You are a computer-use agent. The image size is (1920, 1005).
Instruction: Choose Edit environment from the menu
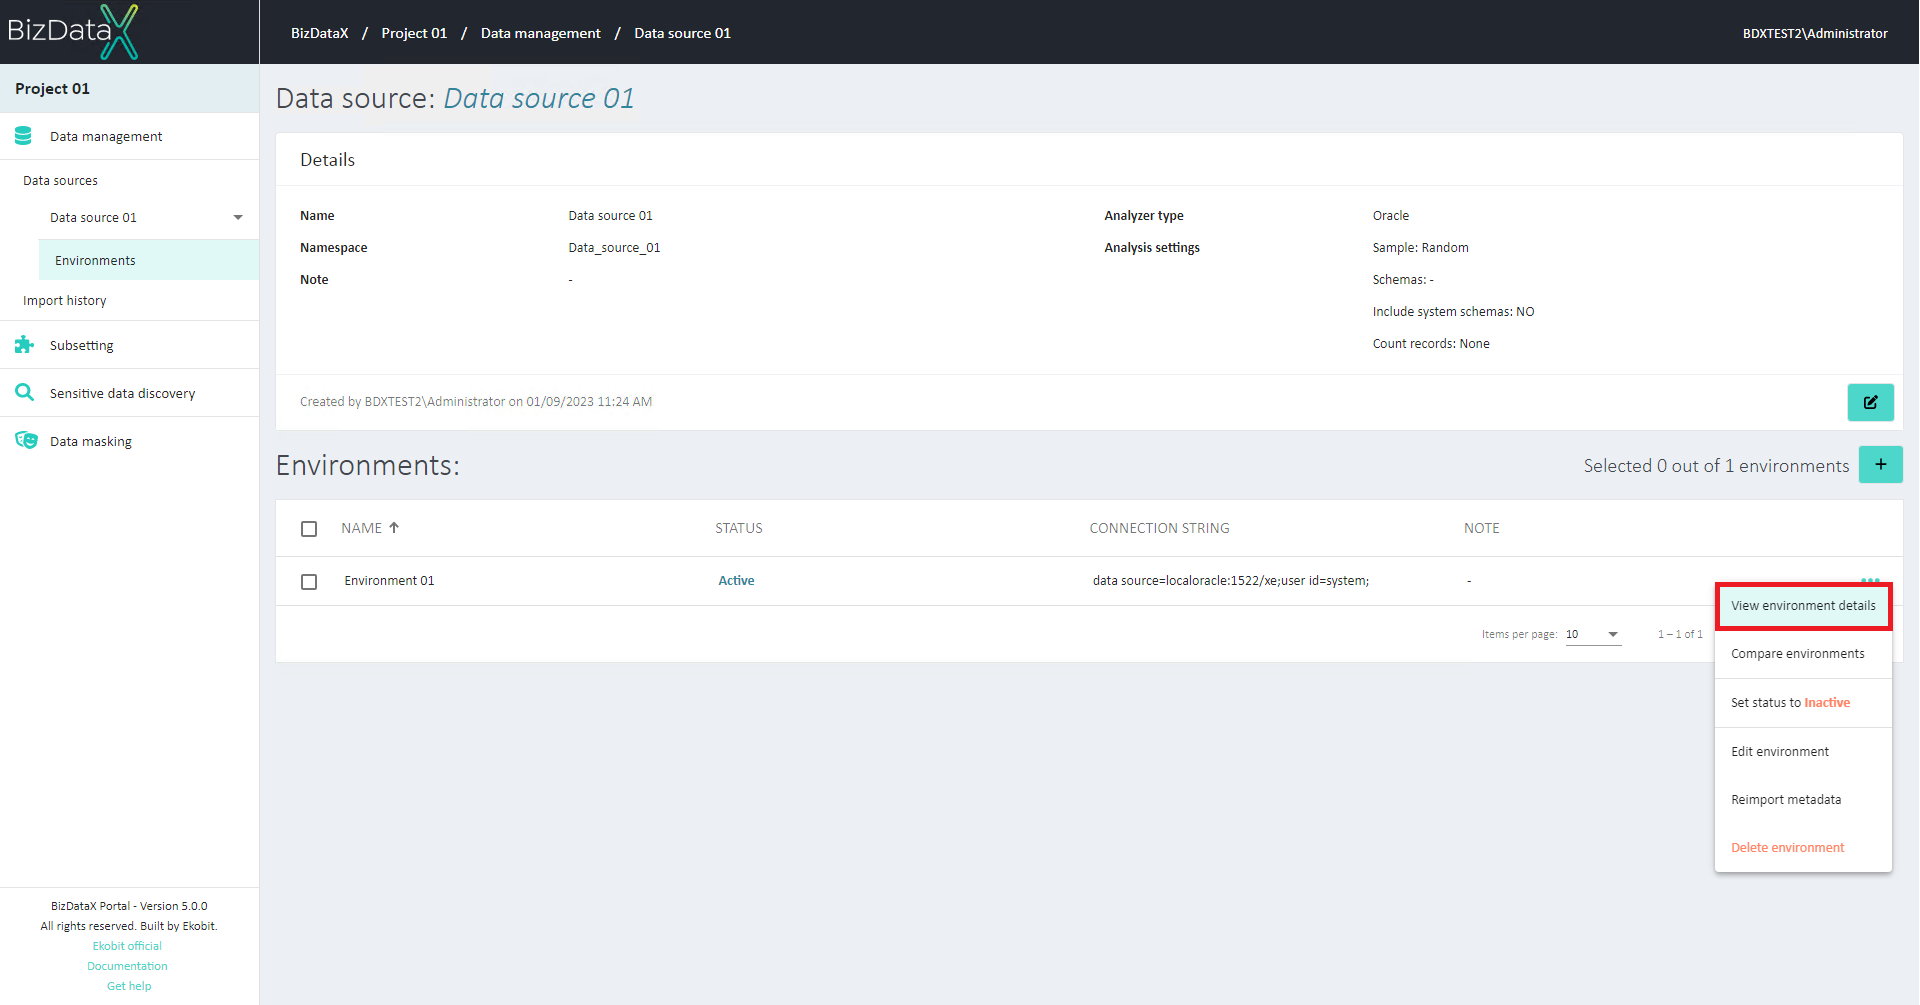[1803, 752]
